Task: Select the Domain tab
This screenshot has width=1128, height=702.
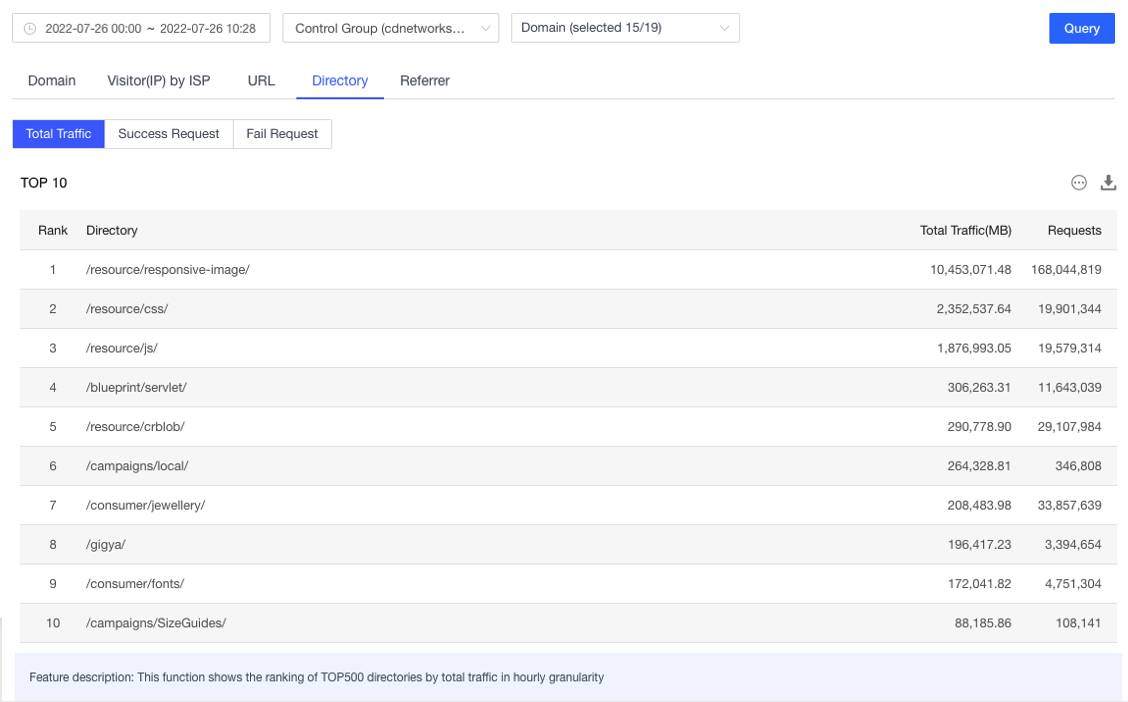Action: pyautogui.click(x=51, y=80)
